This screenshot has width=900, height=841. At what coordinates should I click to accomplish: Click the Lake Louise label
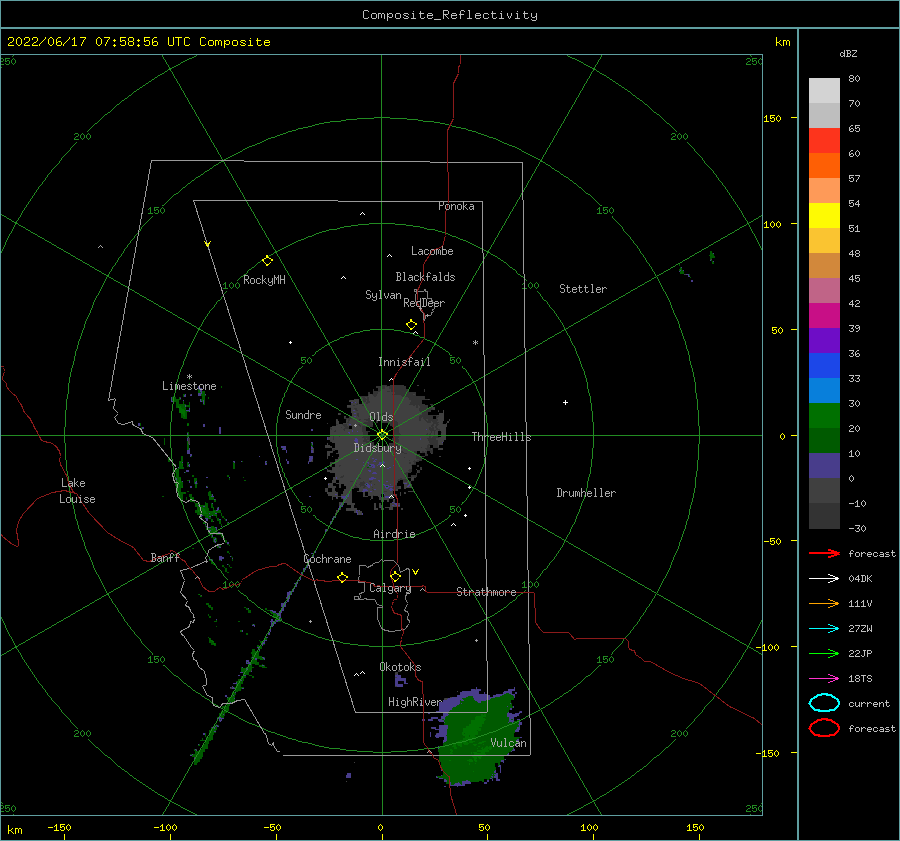77,491
